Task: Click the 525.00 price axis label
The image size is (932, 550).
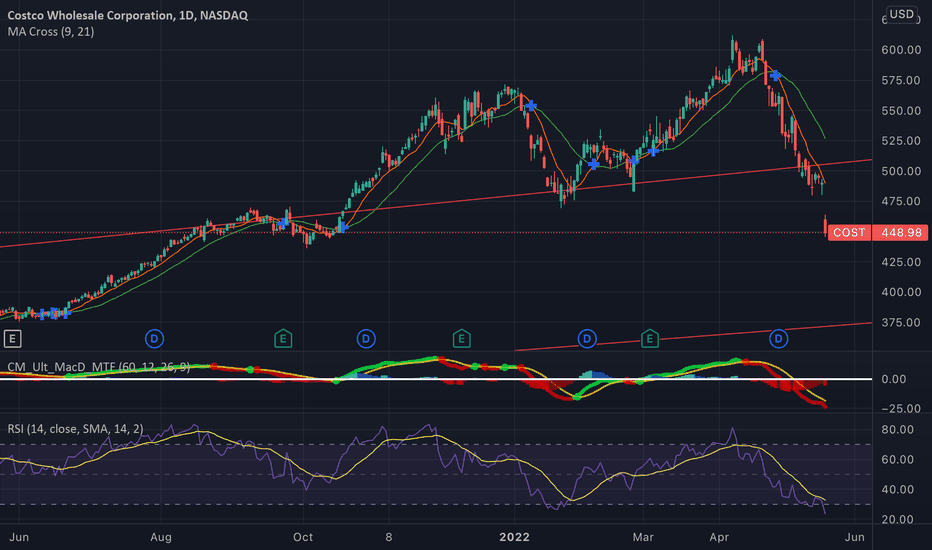Action: [901, 141]
